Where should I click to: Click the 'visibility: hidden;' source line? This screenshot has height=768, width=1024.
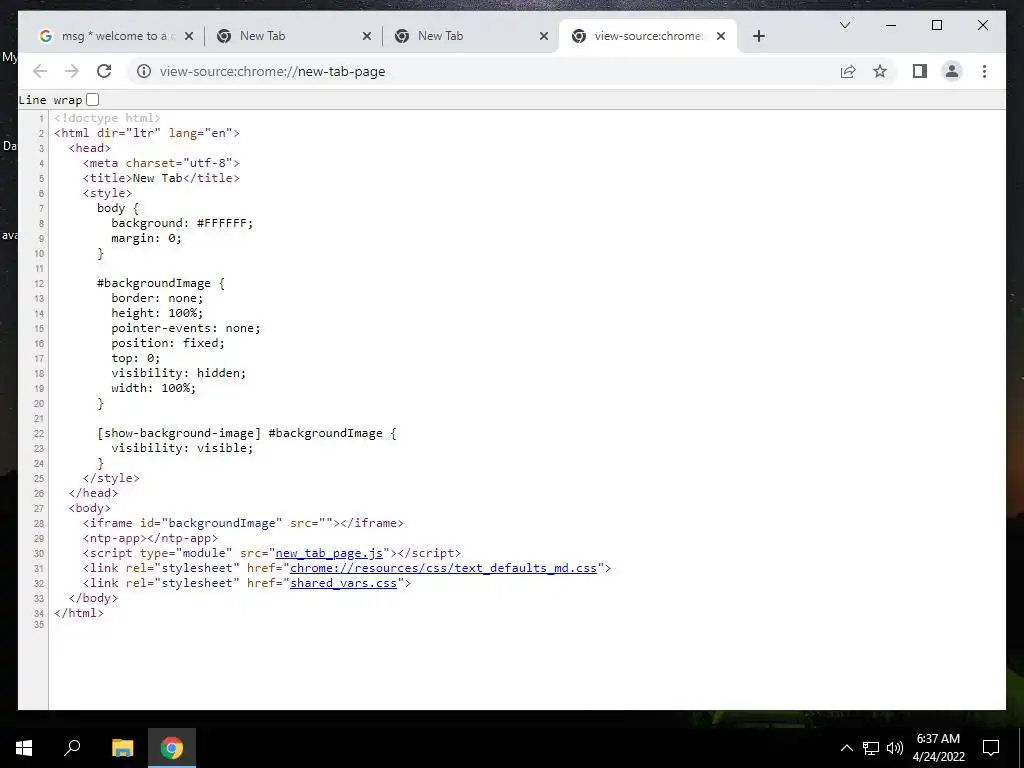(179, 374)
